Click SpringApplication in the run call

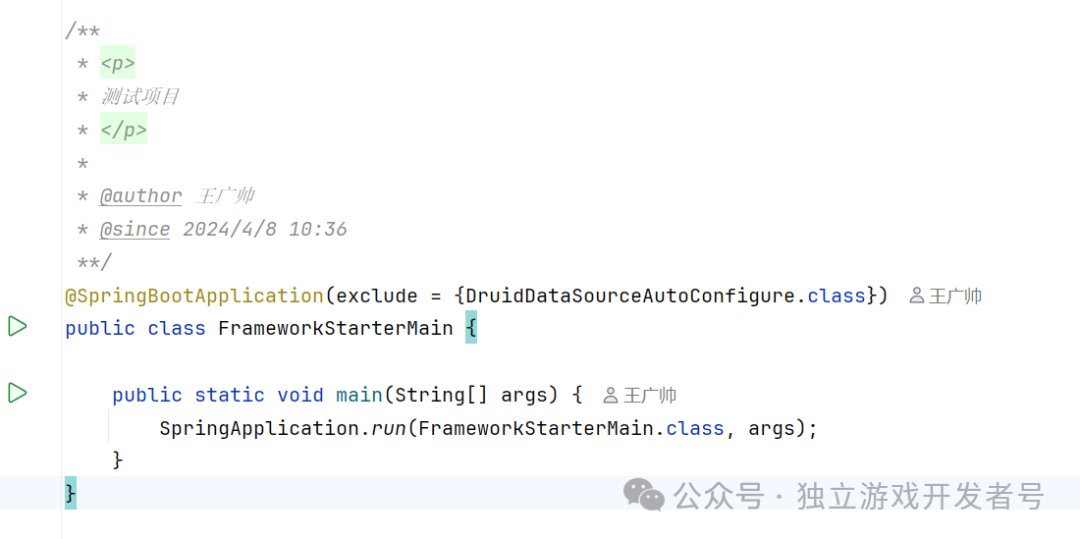[x=259, y=428]
